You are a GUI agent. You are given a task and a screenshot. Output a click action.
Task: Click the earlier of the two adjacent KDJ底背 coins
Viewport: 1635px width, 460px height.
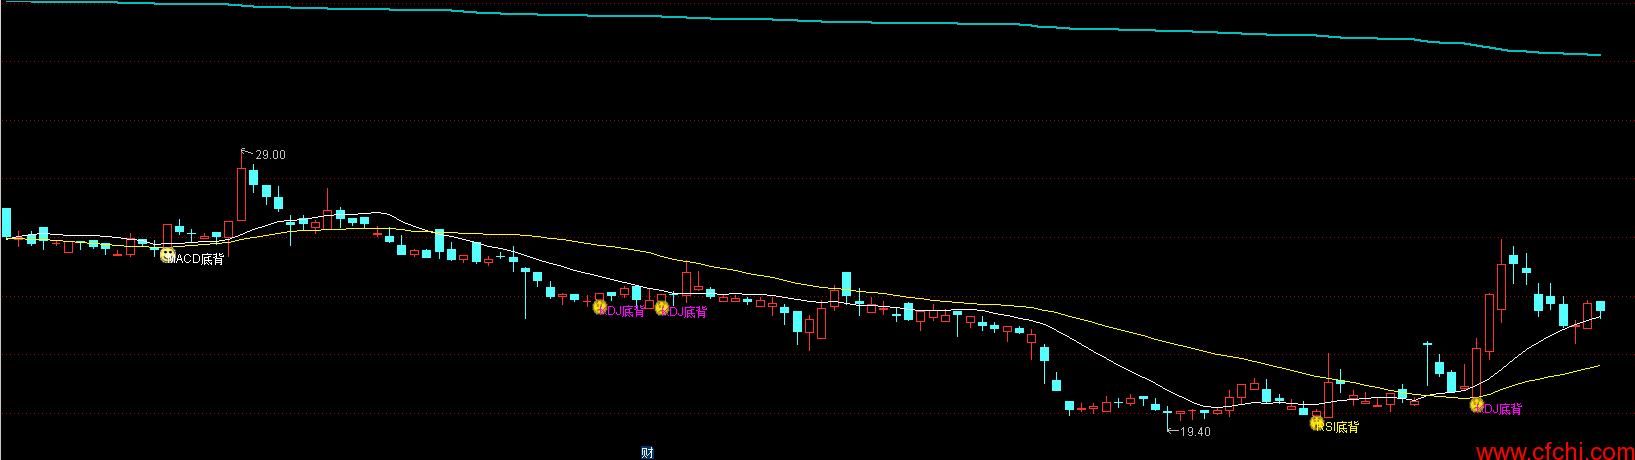[600, 308]
